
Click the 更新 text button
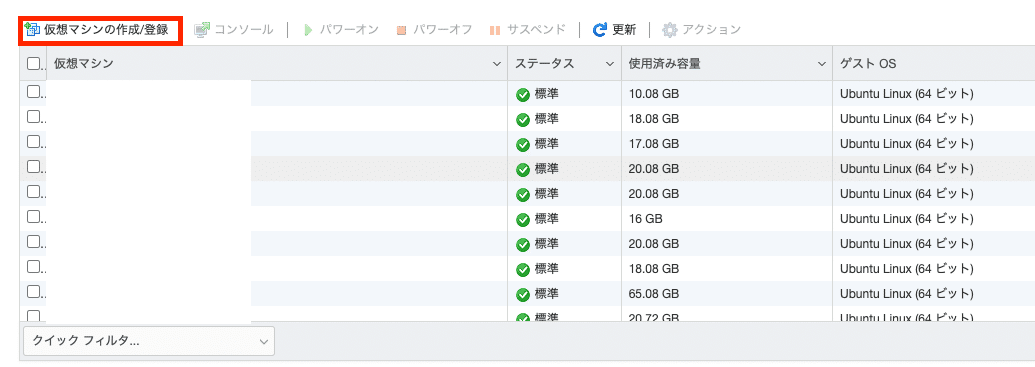pyautogui.click(x=624, y=30)
